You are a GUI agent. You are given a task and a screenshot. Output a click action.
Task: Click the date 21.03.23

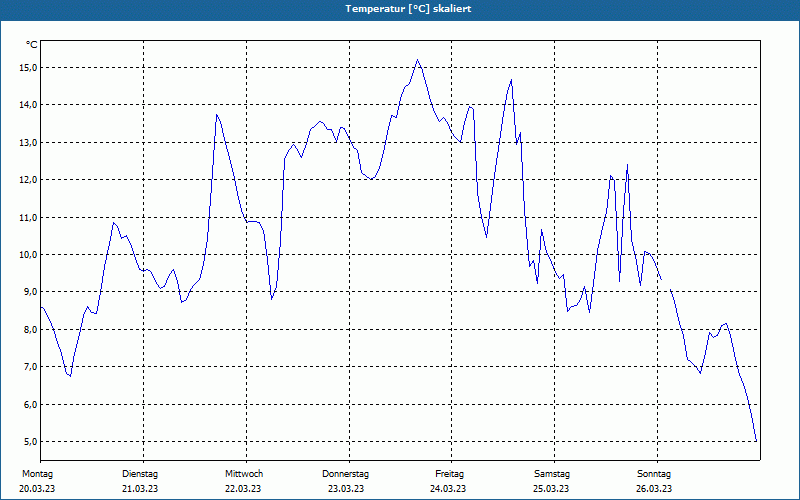point(140,489)
